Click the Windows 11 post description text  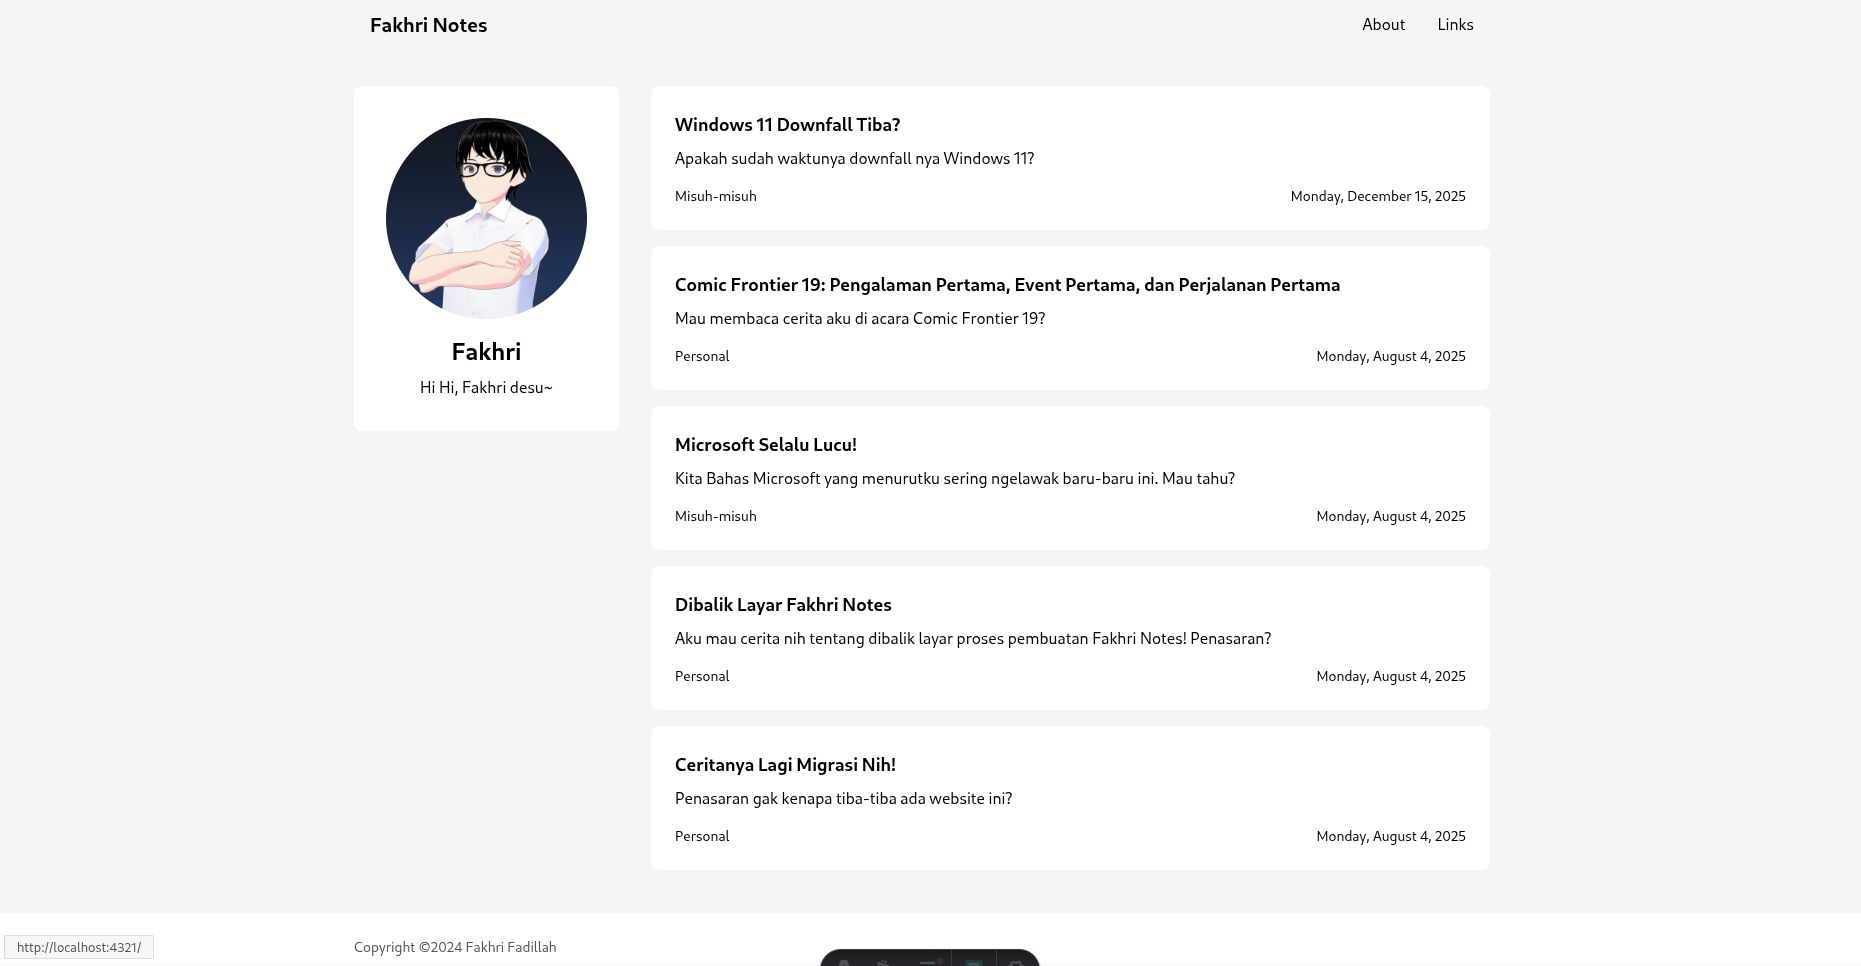[854, 159]
